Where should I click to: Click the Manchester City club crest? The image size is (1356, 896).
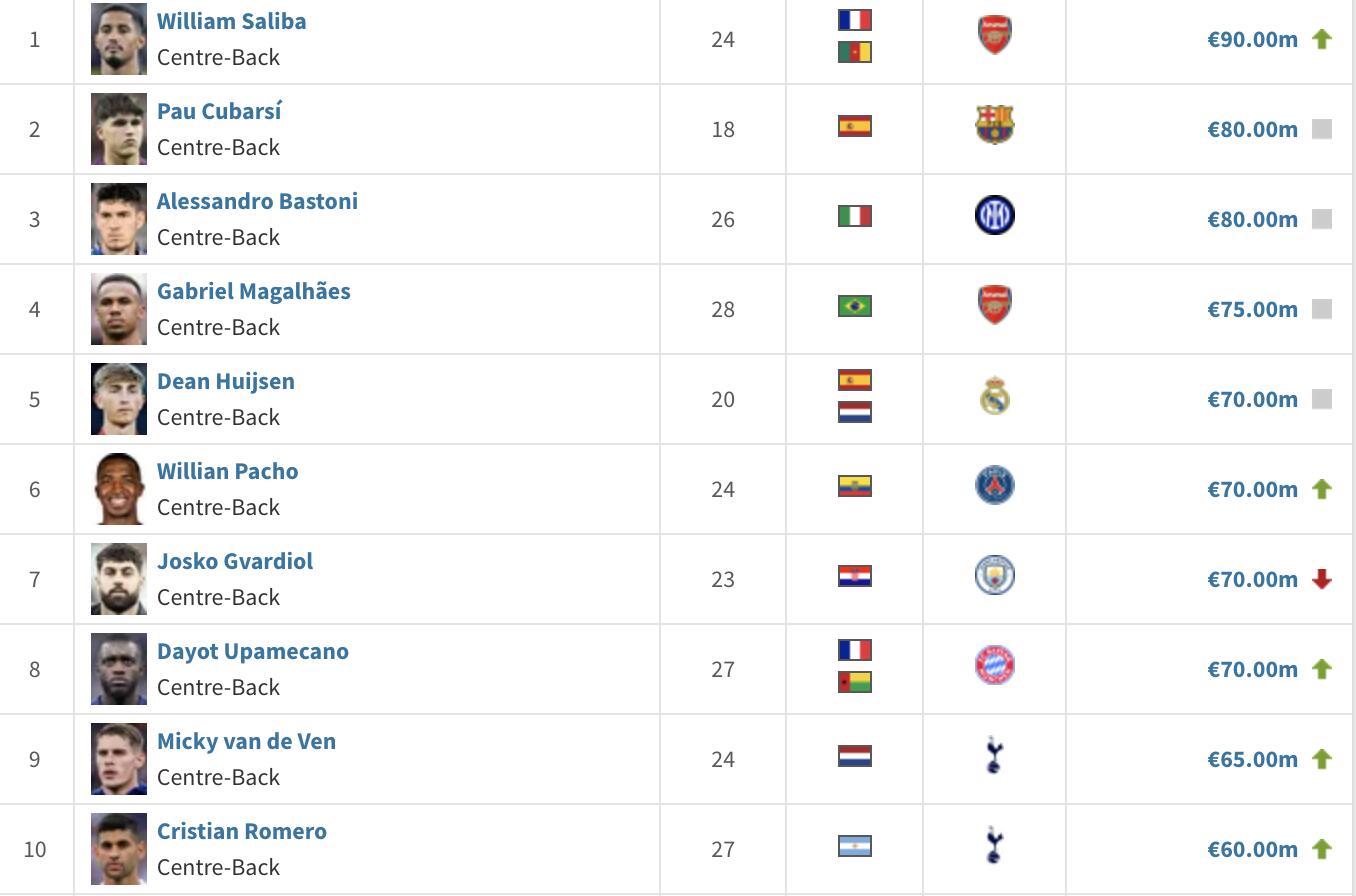(x=994, y=576)
